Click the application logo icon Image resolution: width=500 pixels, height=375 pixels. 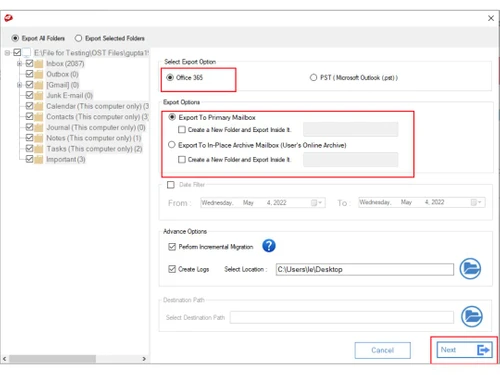(8, 18)
